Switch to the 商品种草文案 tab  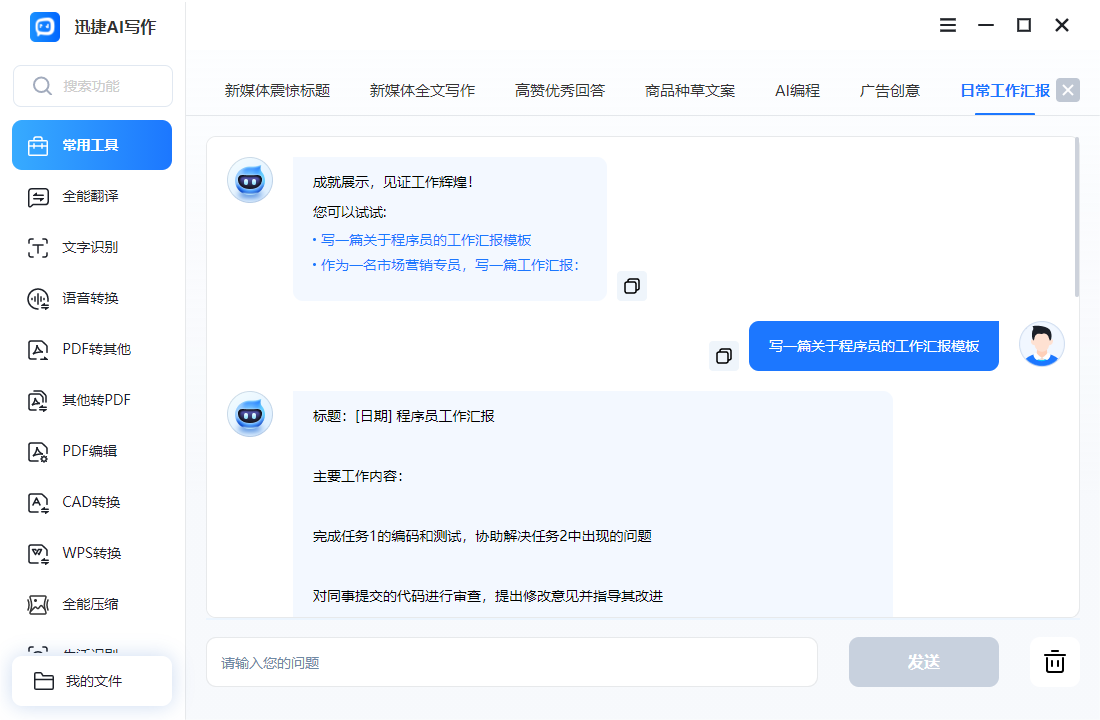[689, 89]
